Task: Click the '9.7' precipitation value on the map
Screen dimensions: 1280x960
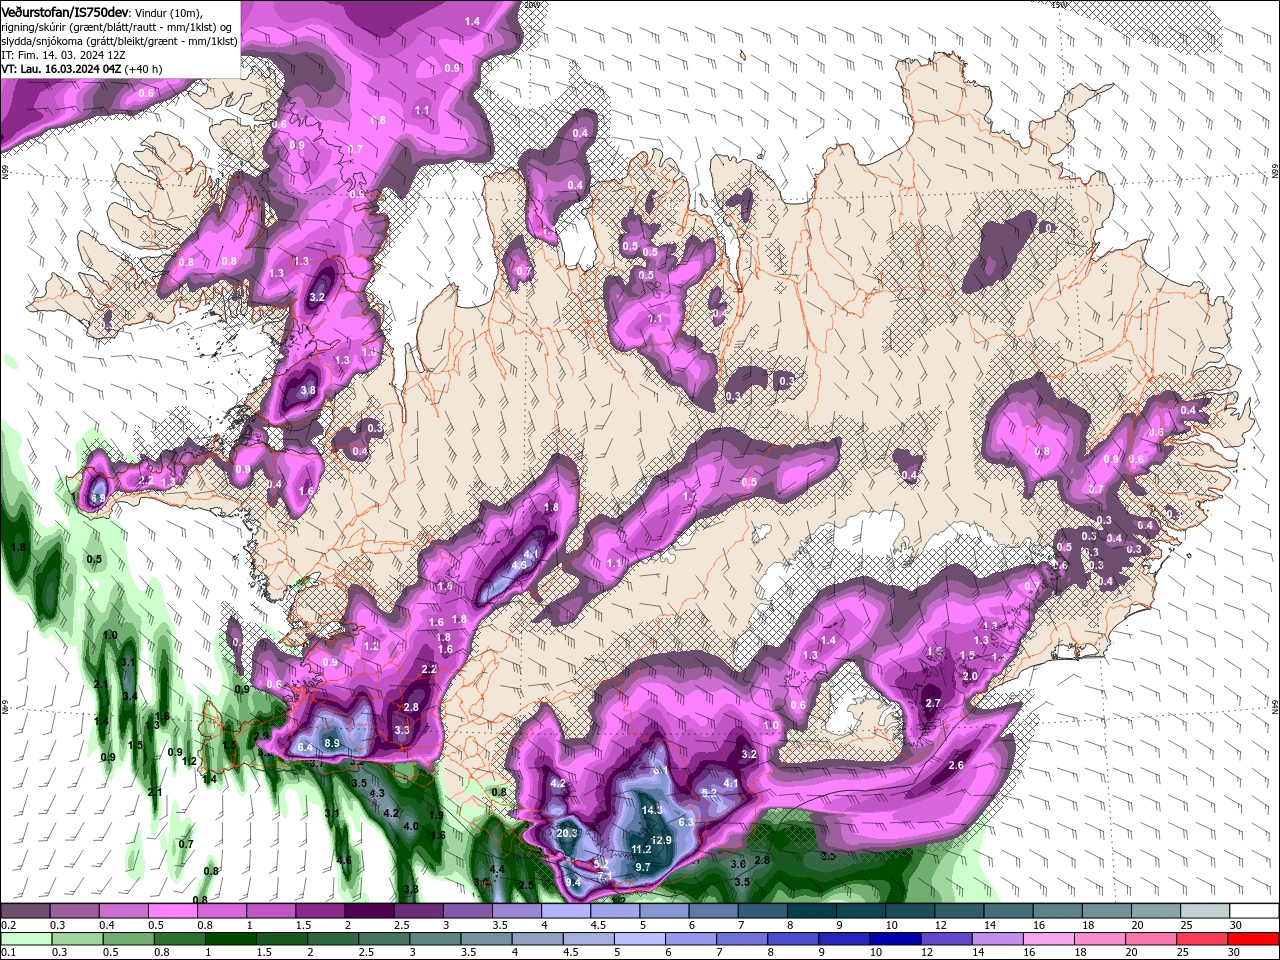Action: 643,867
